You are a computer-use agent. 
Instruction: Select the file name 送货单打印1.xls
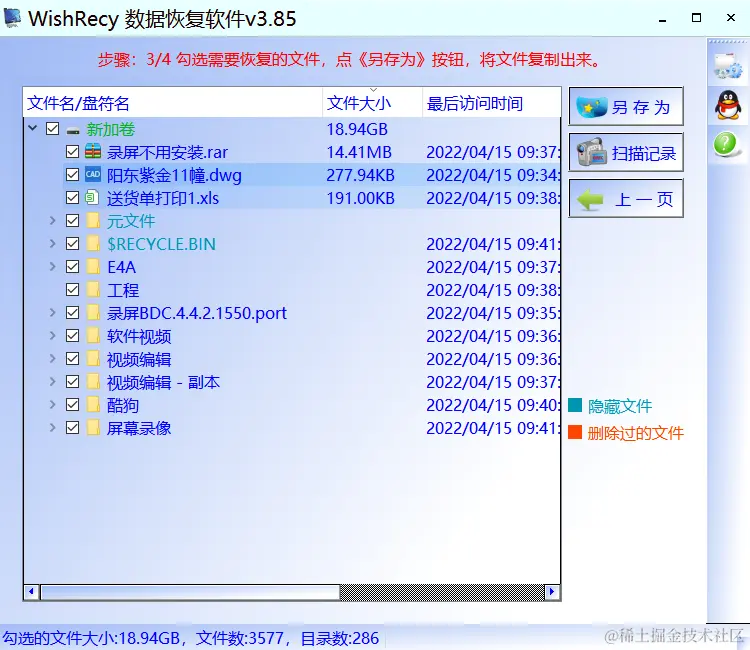coord(163,198)
